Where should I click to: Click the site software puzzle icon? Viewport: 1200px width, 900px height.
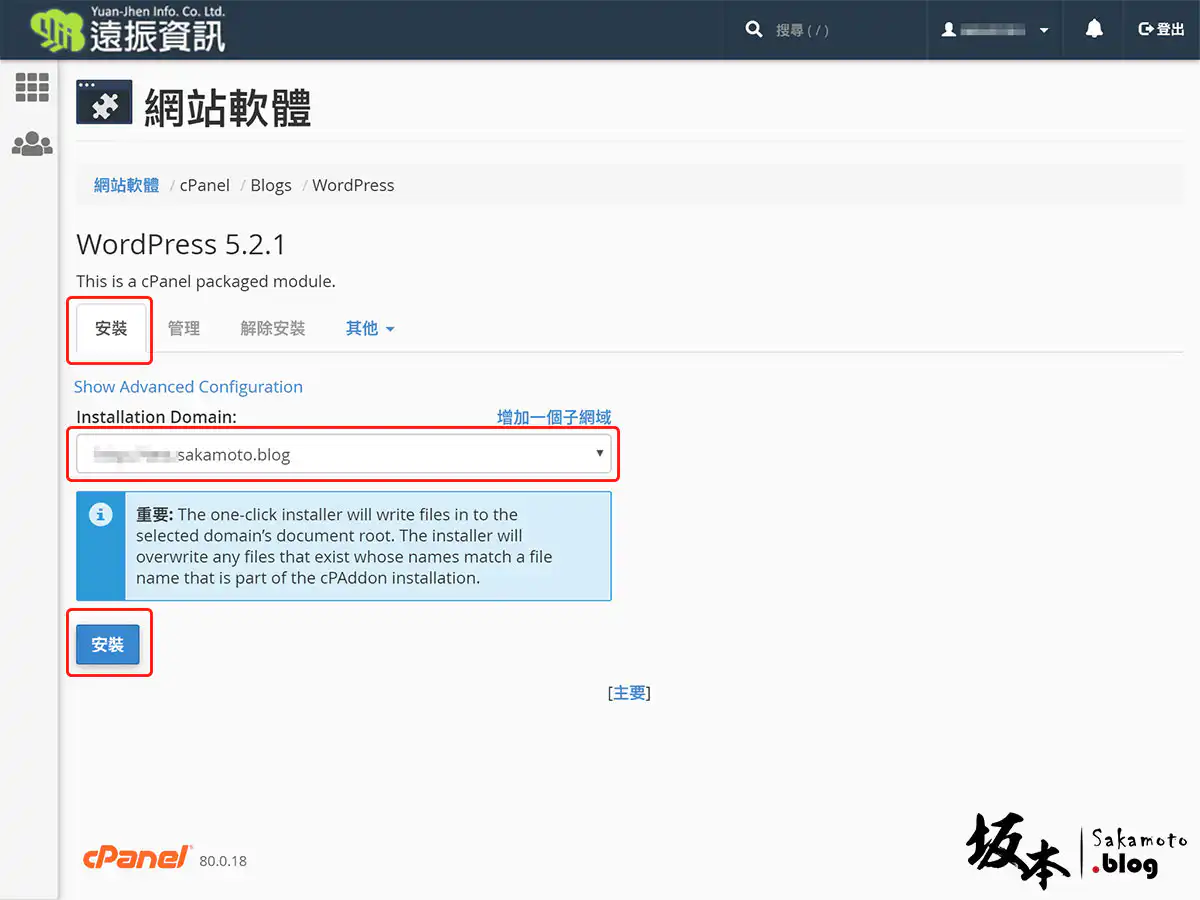(104, 102)
